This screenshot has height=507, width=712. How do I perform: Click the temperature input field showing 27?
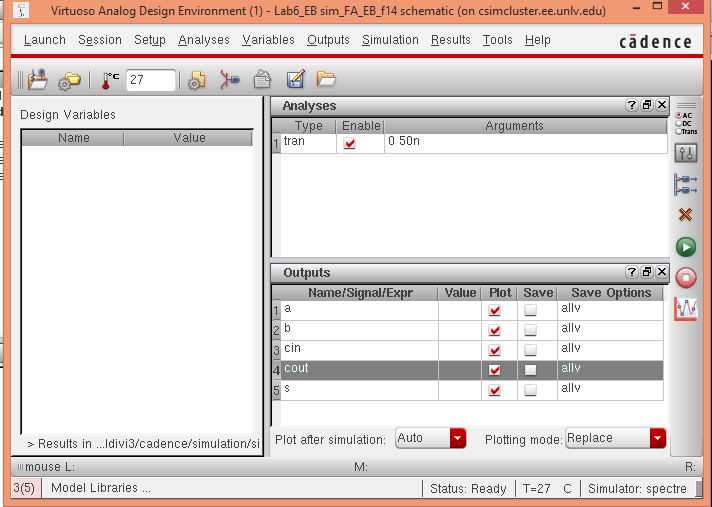pos(151,80)
